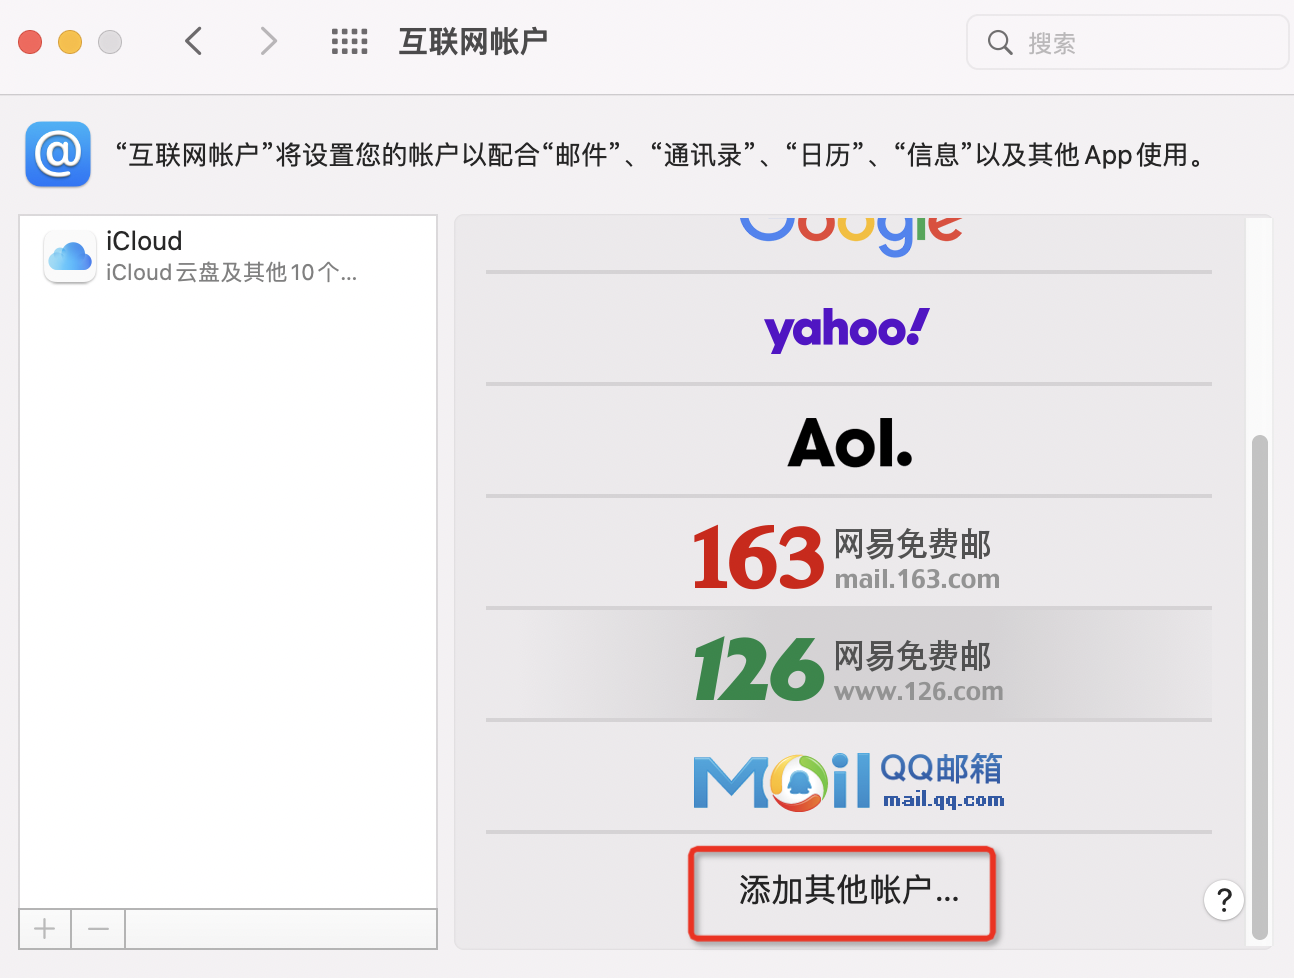Add a new account with the plus button
Image resolution: width=1294 pixels, height=978 pixels.
click(44, 929)
